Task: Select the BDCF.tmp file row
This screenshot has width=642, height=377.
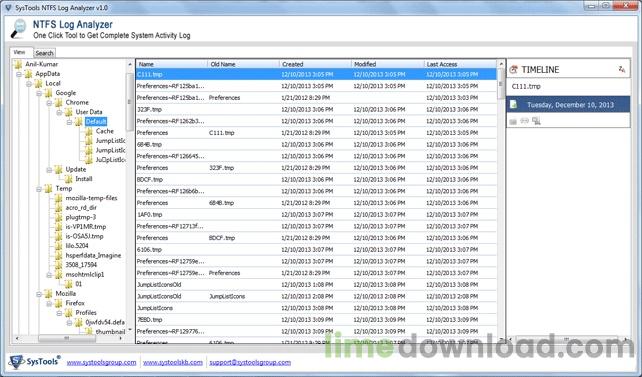Action: (x=316, y=179)
